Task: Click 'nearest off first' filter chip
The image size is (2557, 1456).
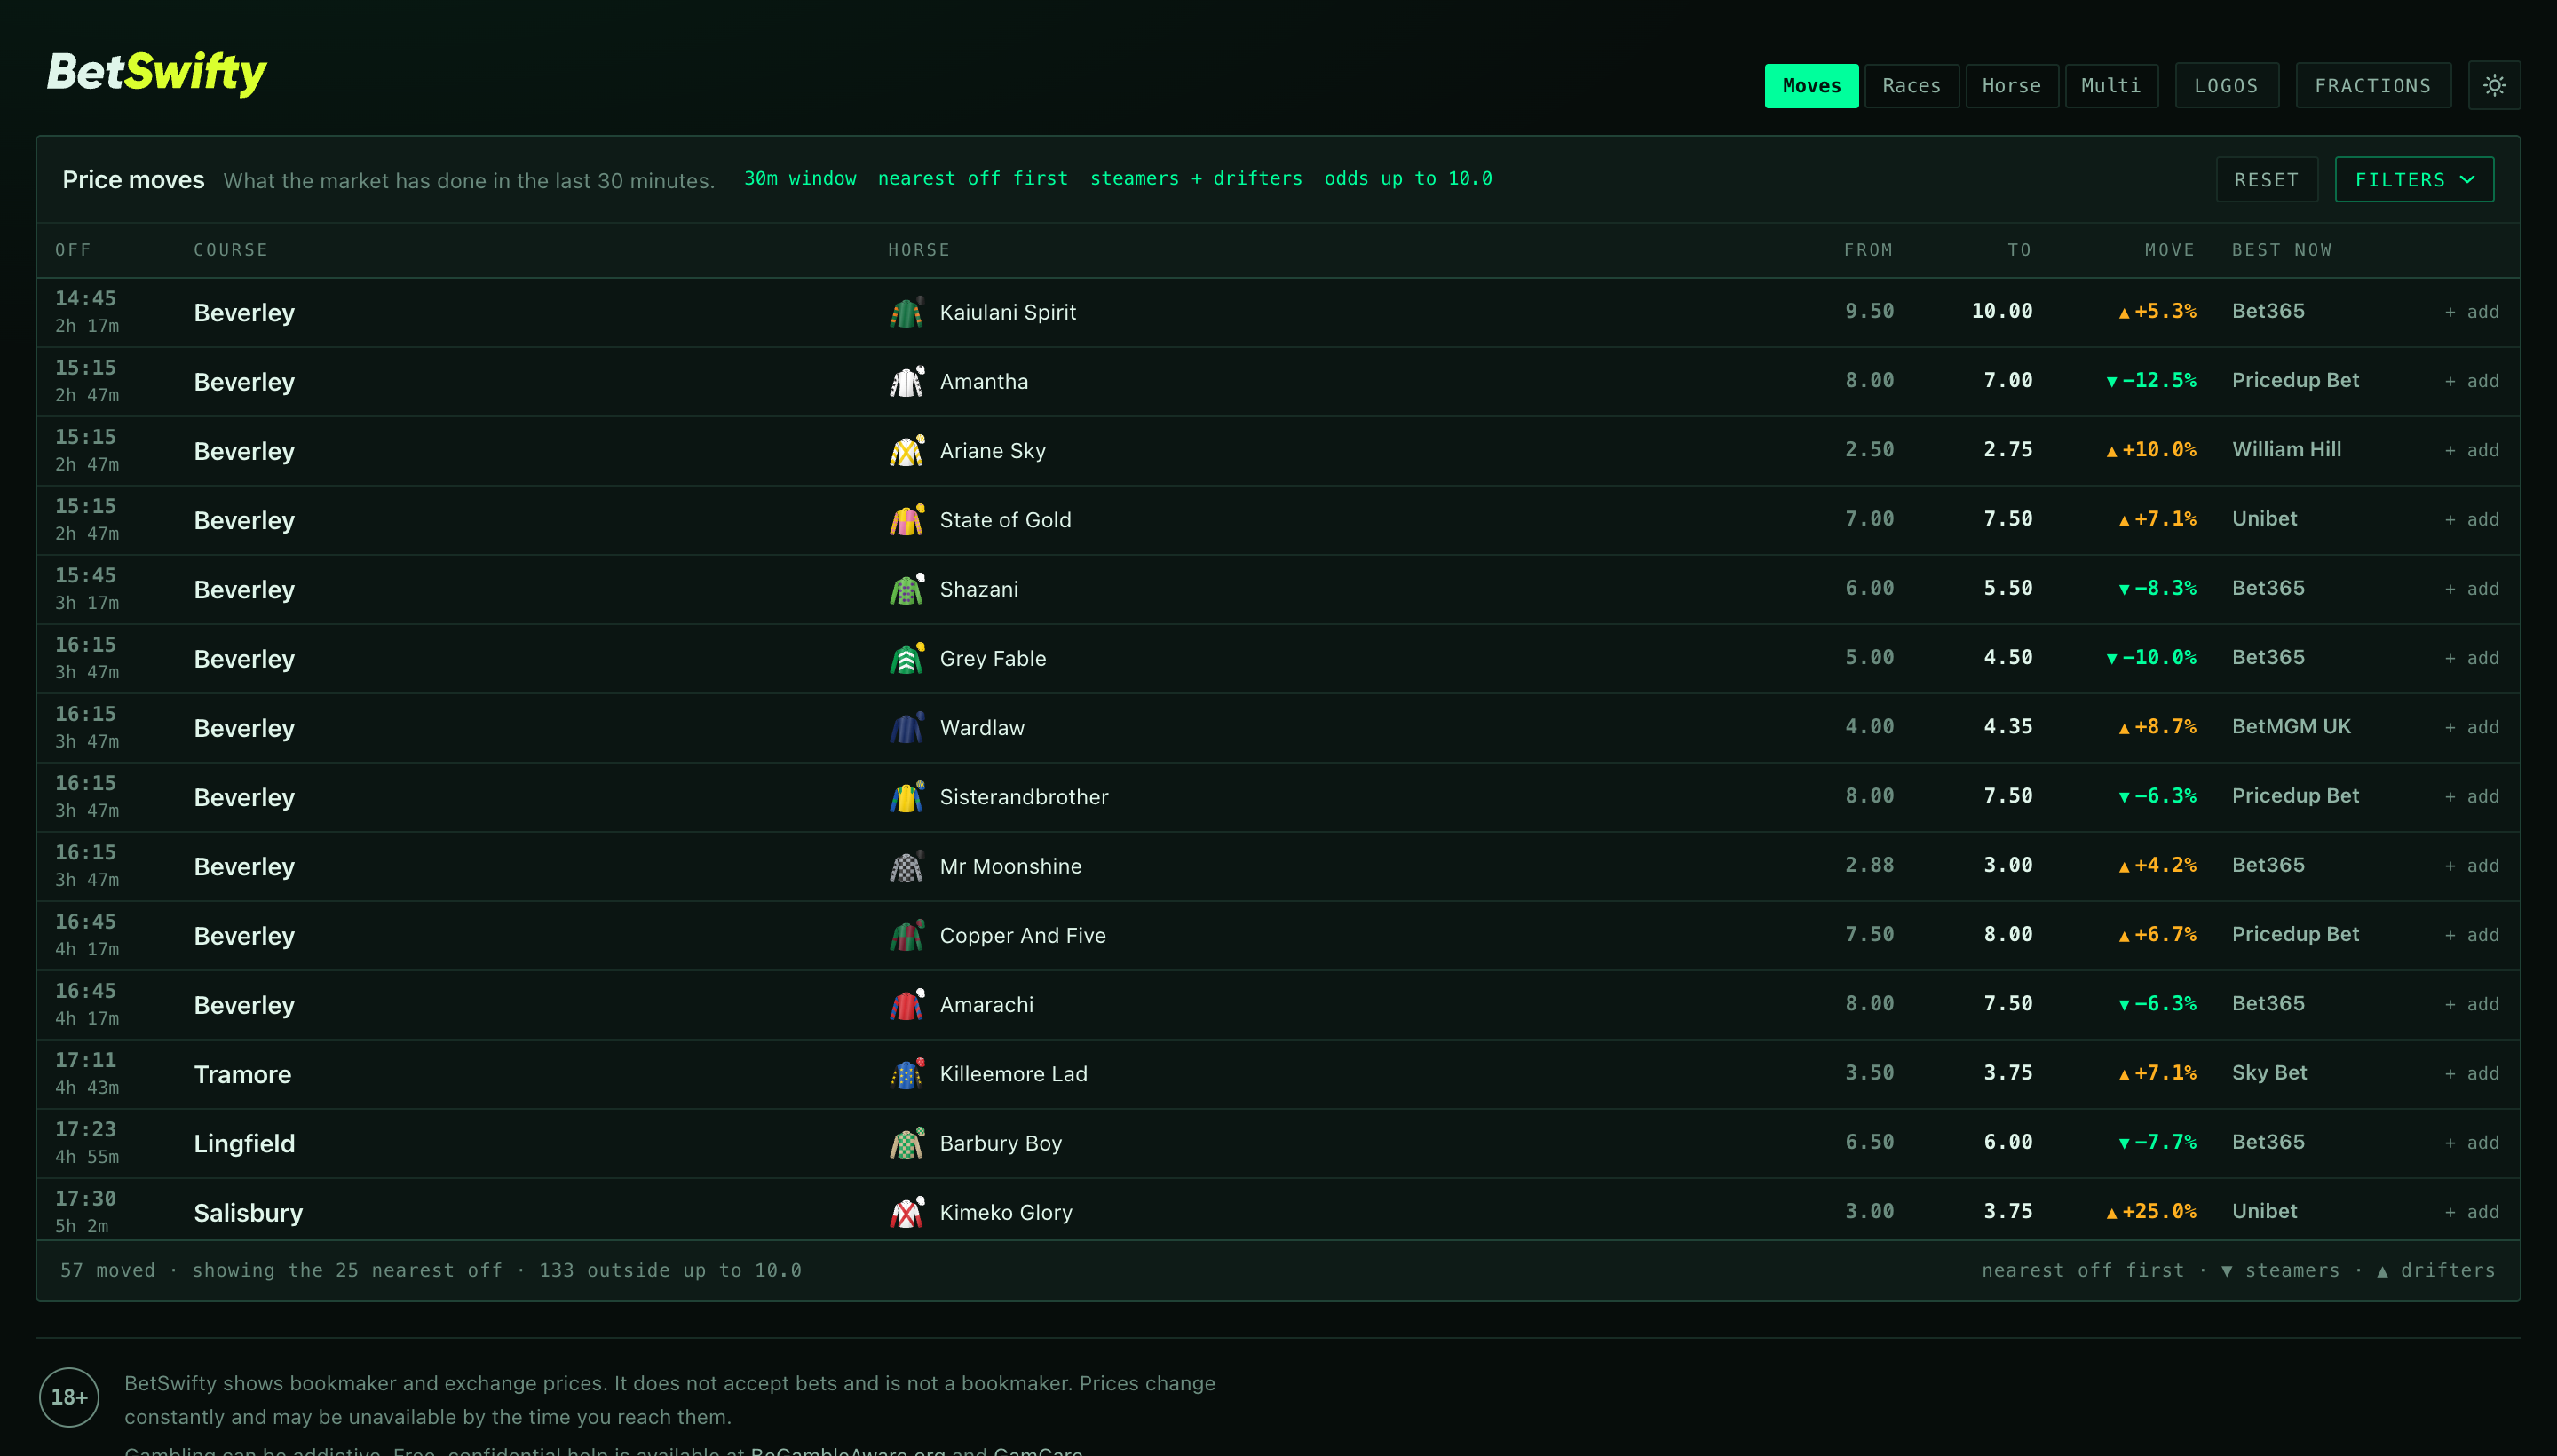Action: pos(973,178)
